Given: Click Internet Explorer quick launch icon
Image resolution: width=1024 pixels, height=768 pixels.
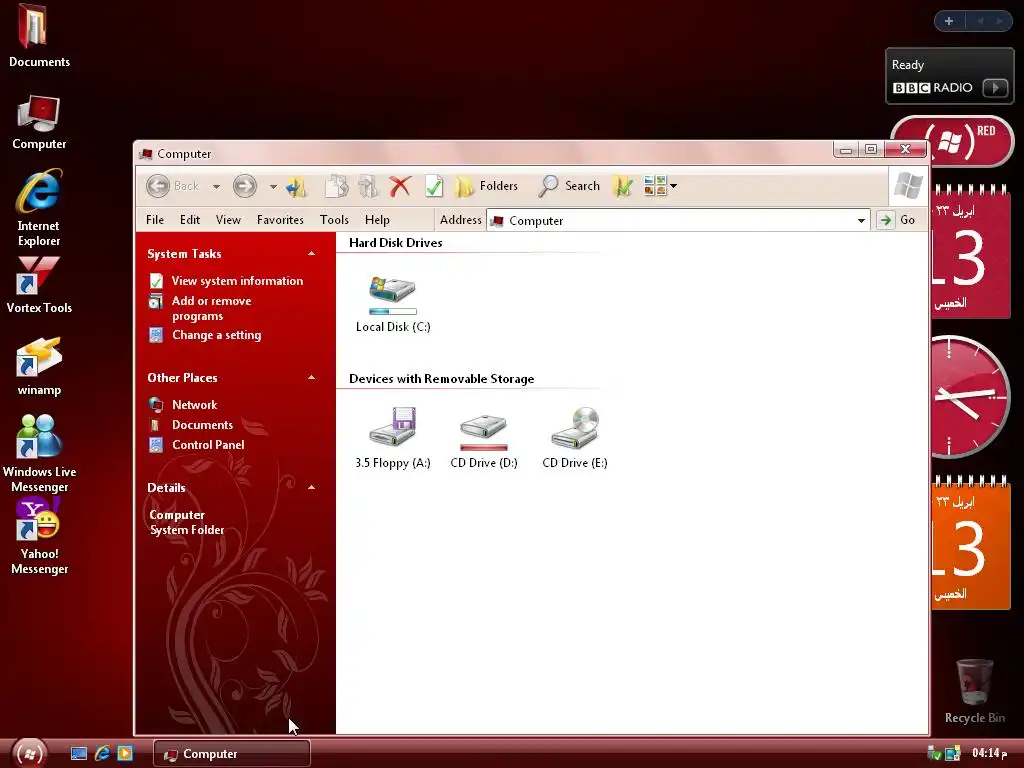Looking at the screenshot, I should click(x=102, y=754).
